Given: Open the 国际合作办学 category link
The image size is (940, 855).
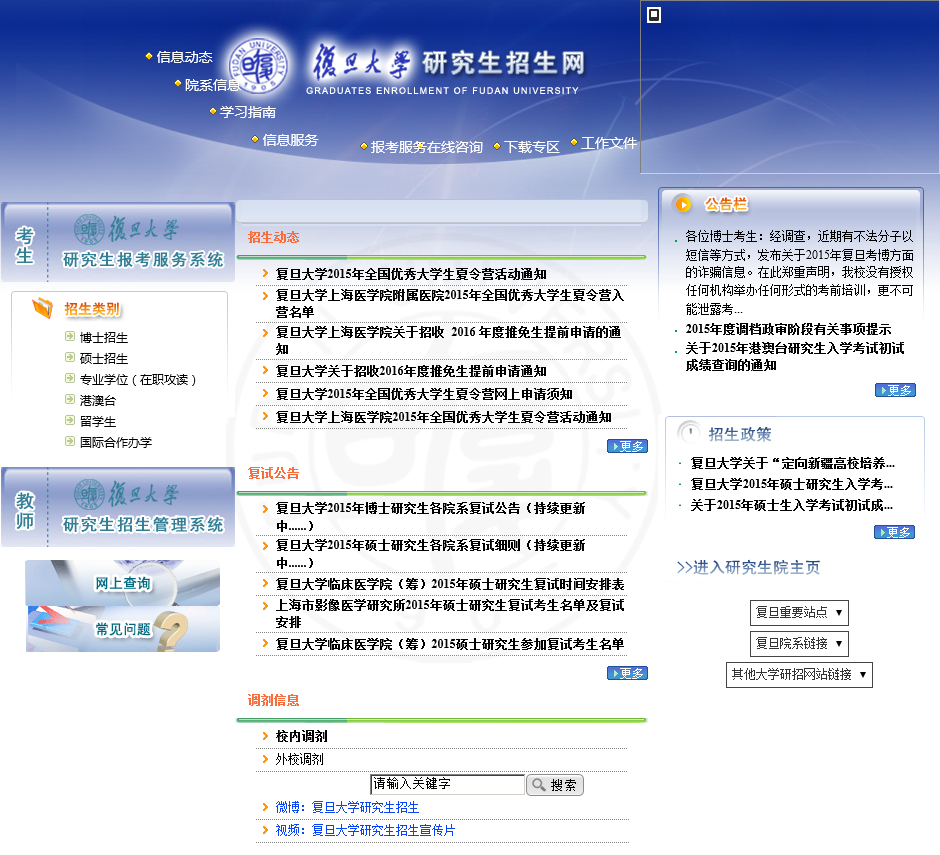Looking at the screenshot, I should click(116, 442).
